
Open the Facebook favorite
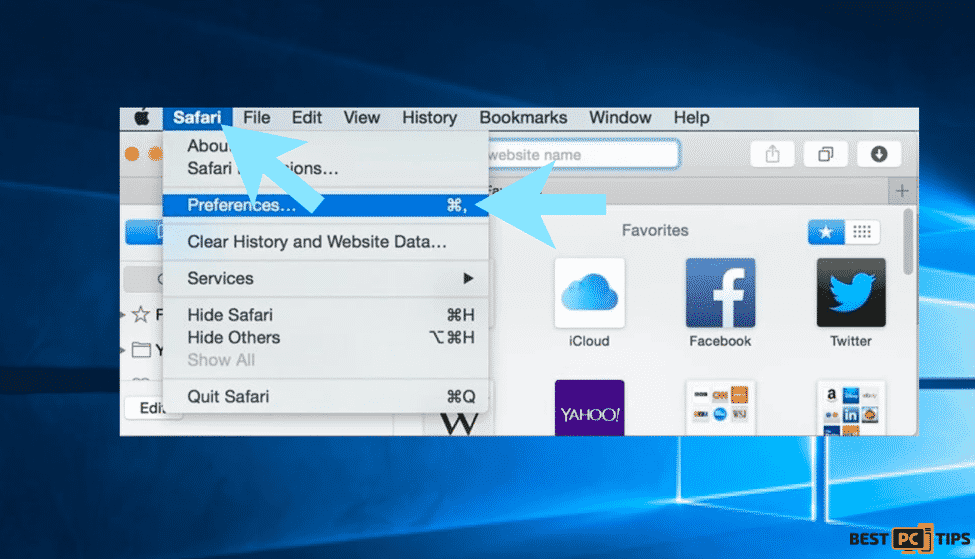(x=720, y=303)
